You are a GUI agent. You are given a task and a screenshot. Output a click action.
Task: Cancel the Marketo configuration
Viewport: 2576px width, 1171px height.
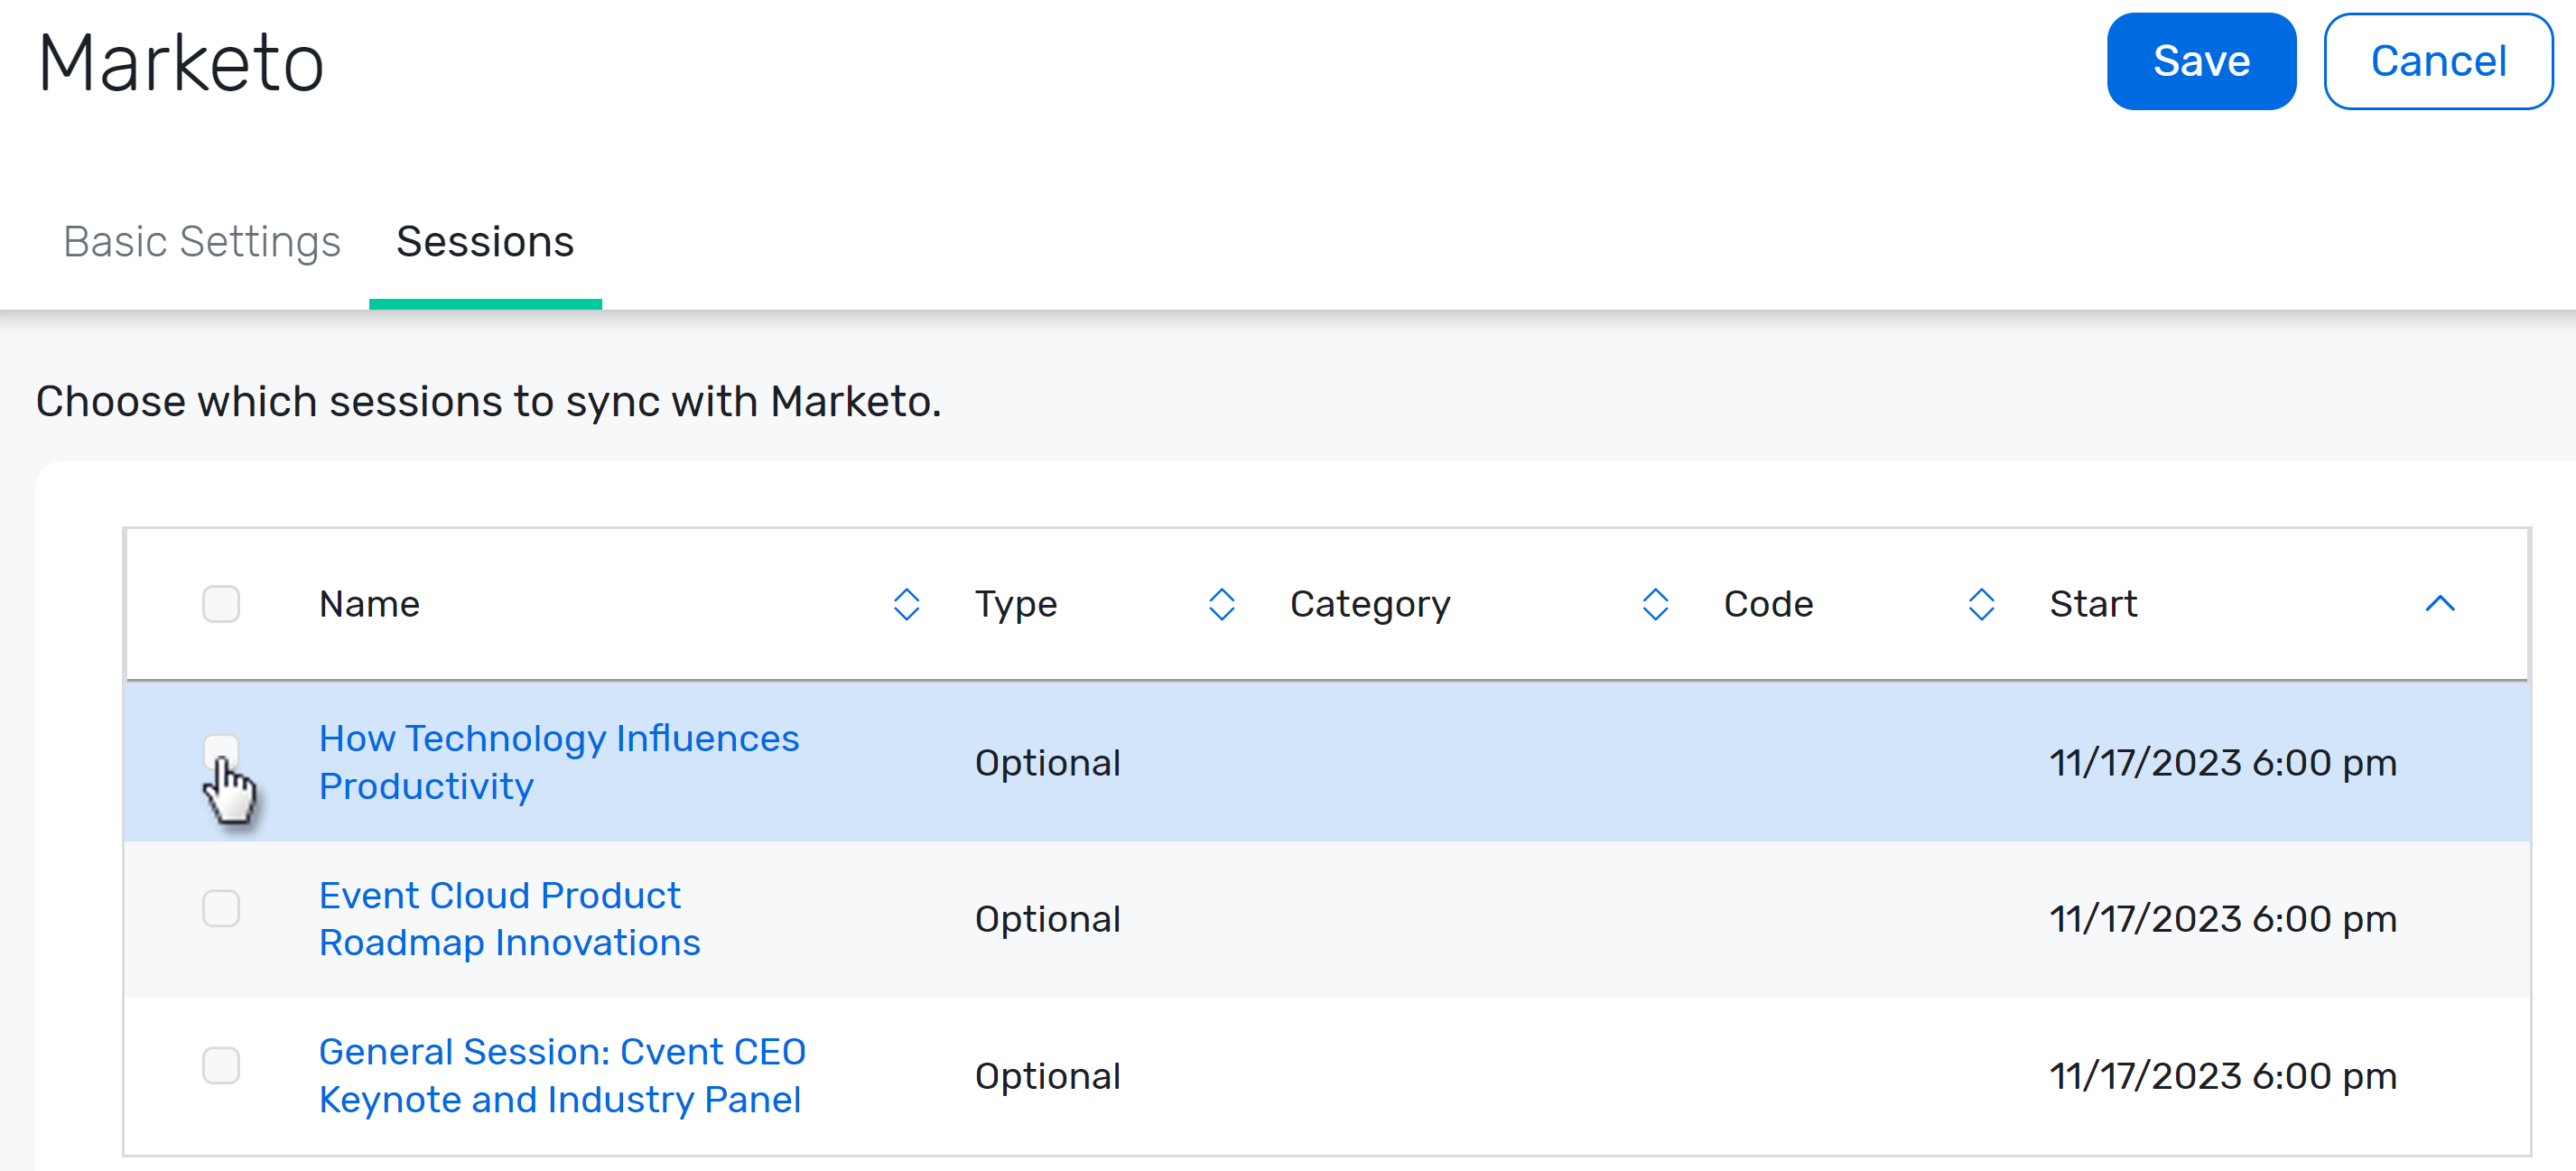click(2438, 61)
